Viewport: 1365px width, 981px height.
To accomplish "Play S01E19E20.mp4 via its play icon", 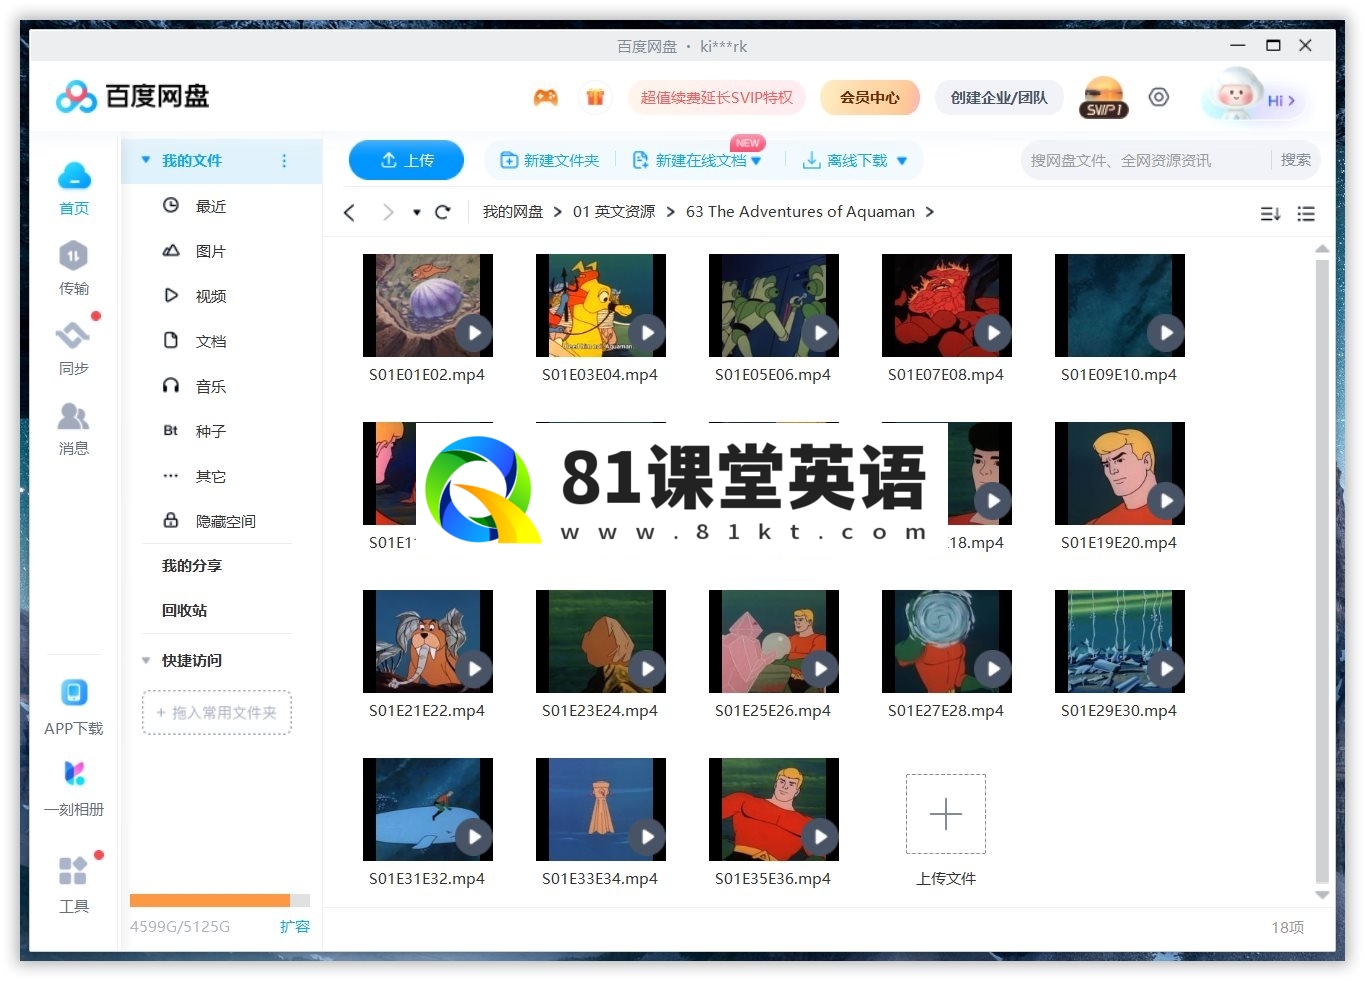I will coord(1166,501).
